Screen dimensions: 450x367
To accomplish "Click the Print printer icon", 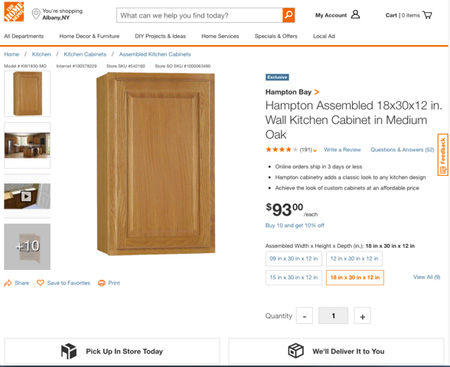I will tap(102, 283).
